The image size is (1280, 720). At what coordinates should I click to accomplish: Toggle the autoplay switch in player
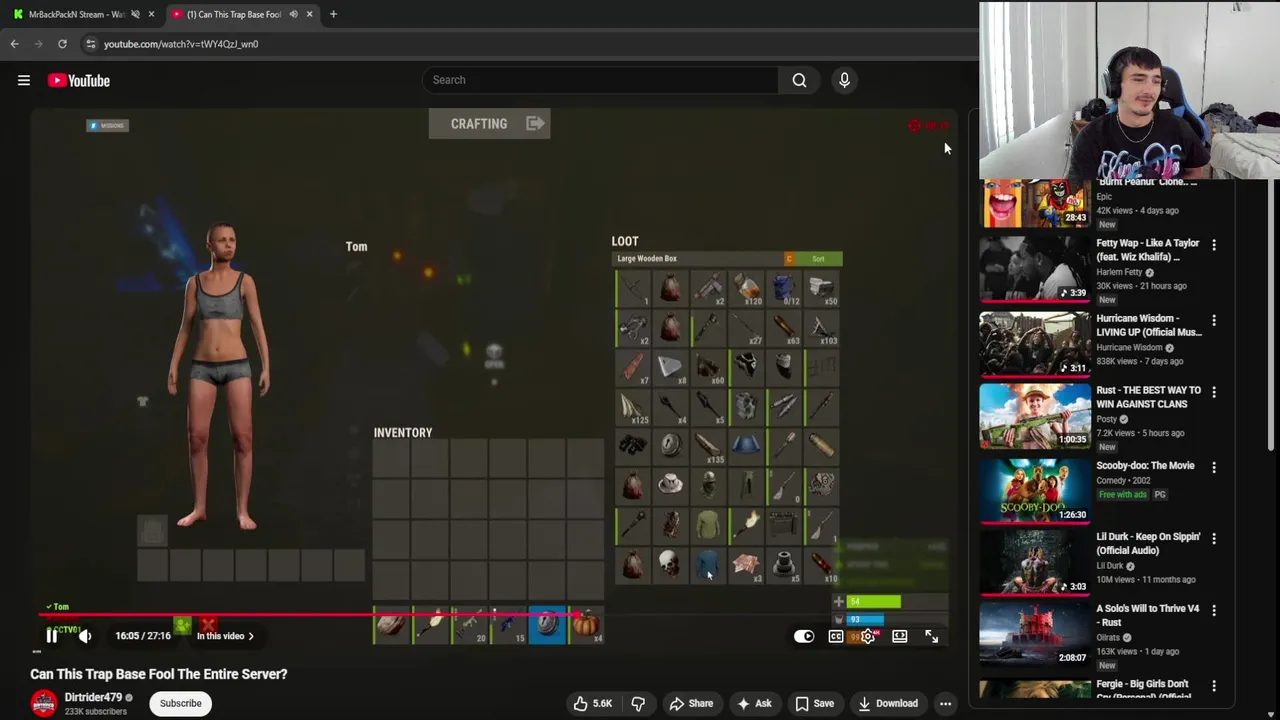[x=804, y=636]
